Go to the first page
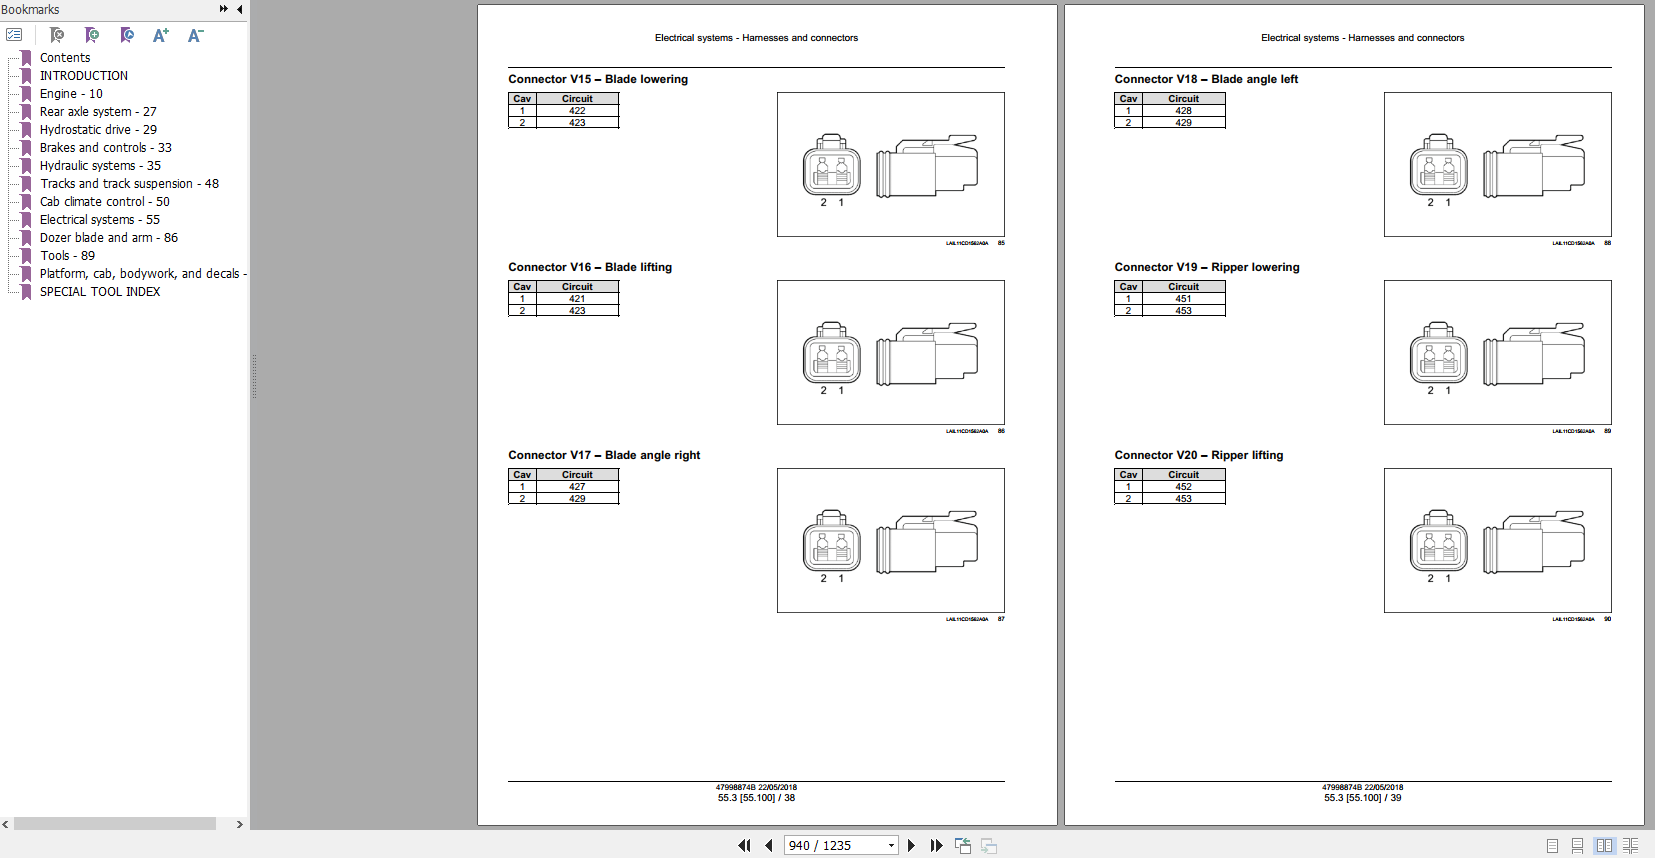This screenshot has width=1655, height=858. (744, 846)
